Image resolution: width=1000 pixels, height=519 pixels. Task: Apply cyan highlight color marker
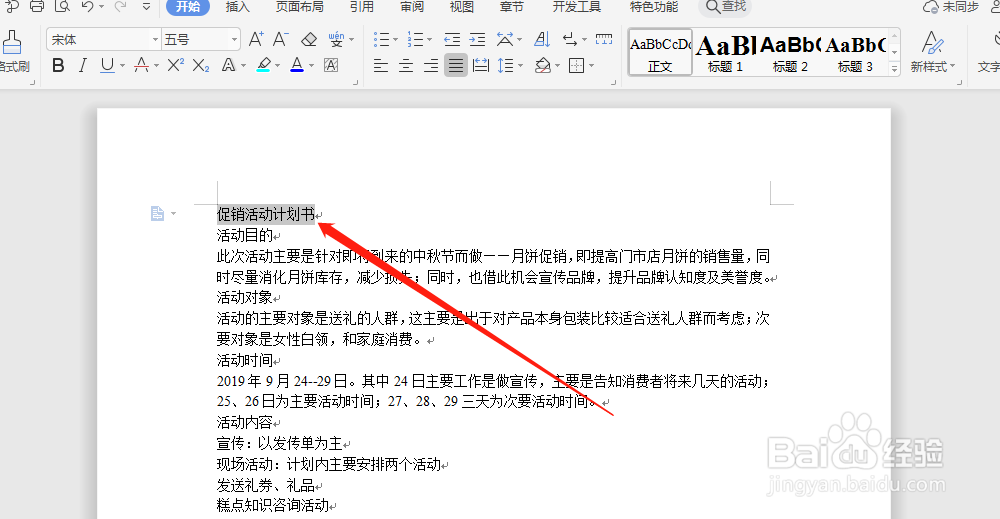click(263, 65)
